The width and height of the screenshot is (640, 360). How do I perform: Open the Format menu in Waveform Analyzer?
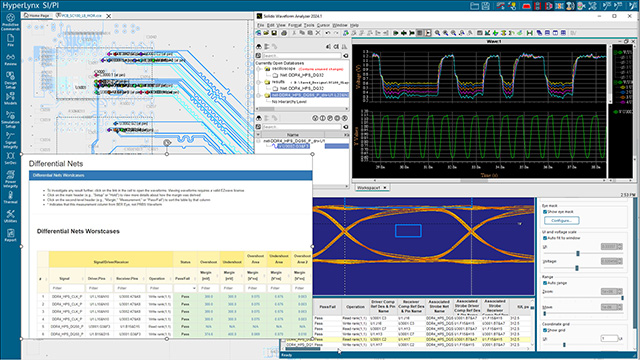click(294, 25)
